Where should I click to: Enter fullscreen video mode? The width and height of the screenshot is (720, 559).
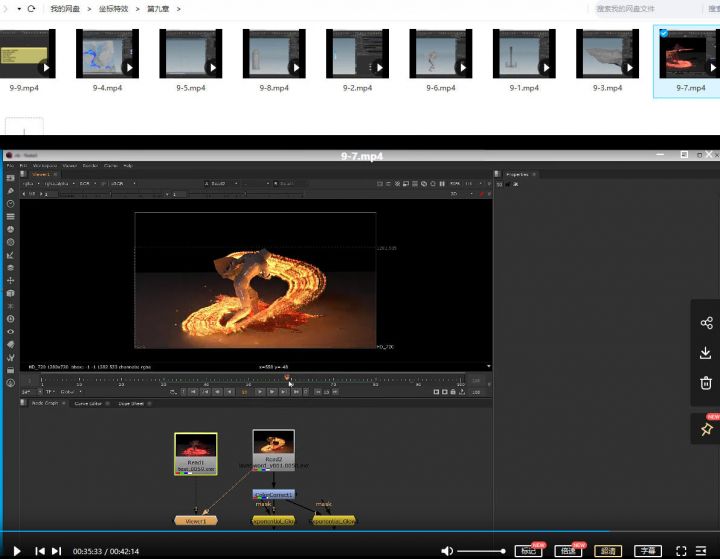pos(681,551)
